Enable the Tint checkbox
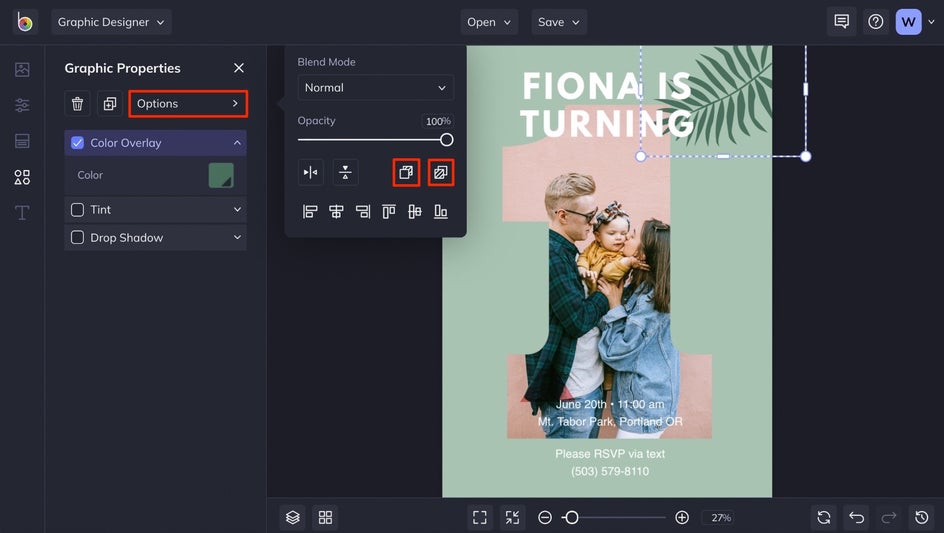This screenshot has width=944, height=533. pos(78,210)
